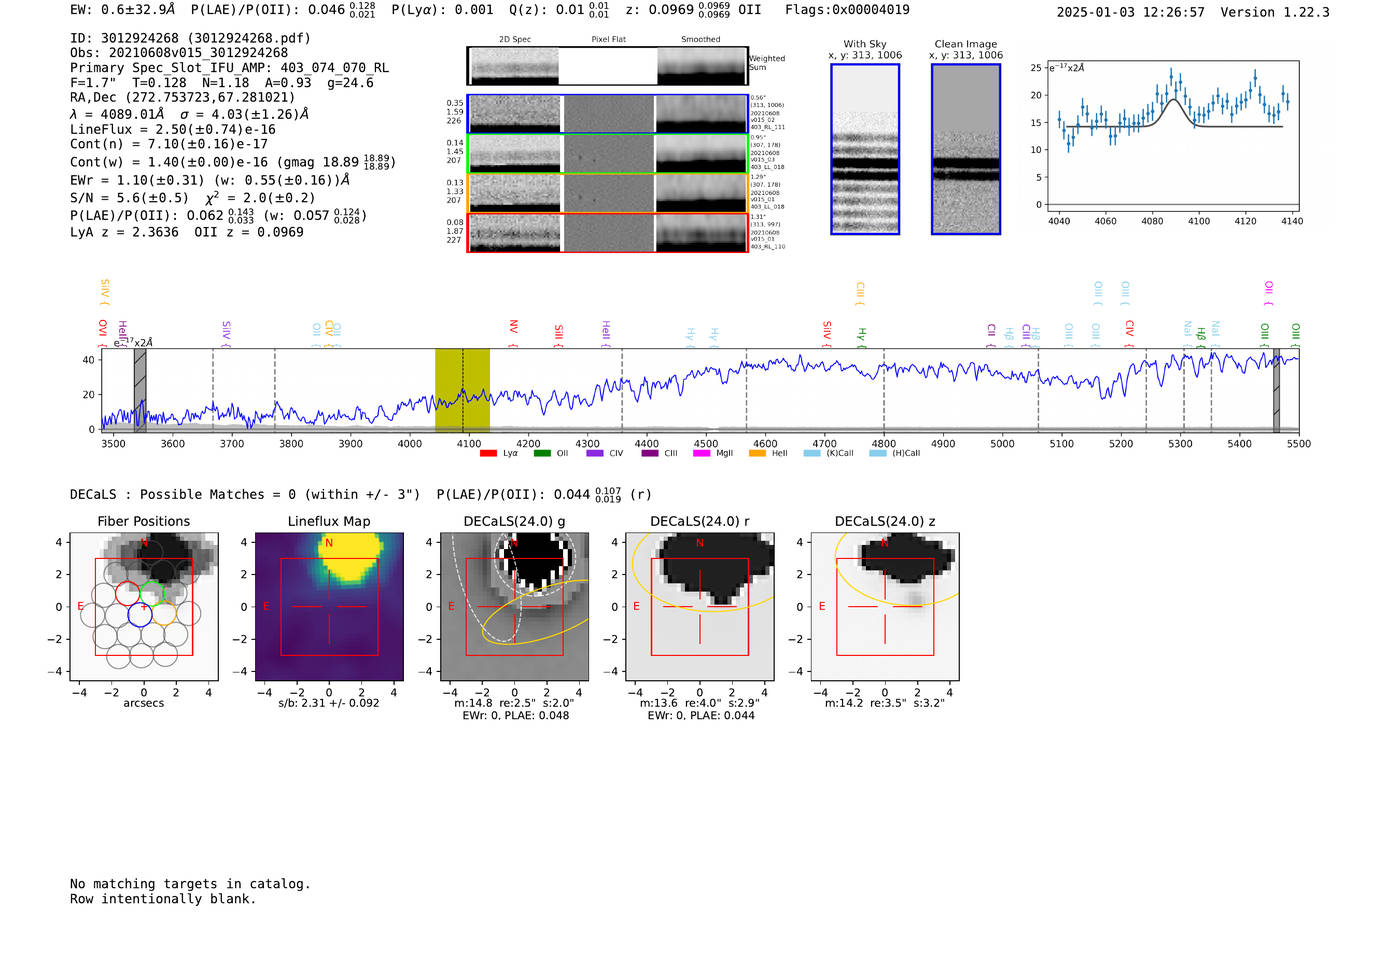The width and height of the screenshot is (1400, 953).
Task: Click the Fiber Positions plot title
Action: [144, 521]
